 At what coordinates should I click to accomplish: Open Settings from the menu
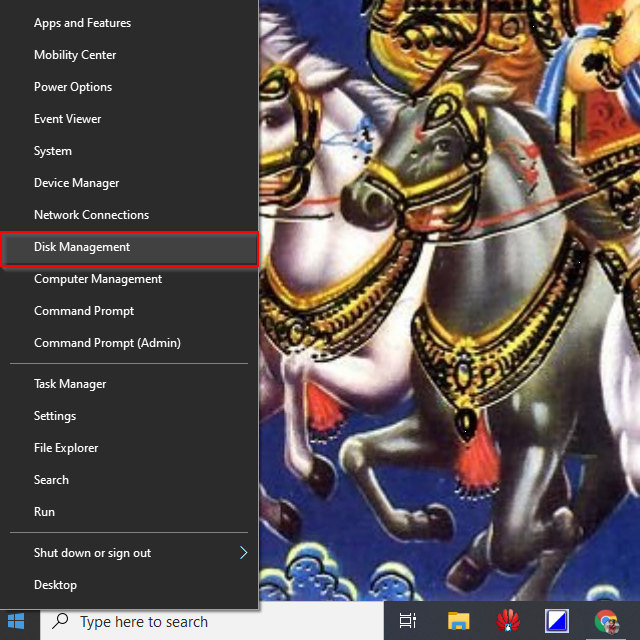click(129, 416)
